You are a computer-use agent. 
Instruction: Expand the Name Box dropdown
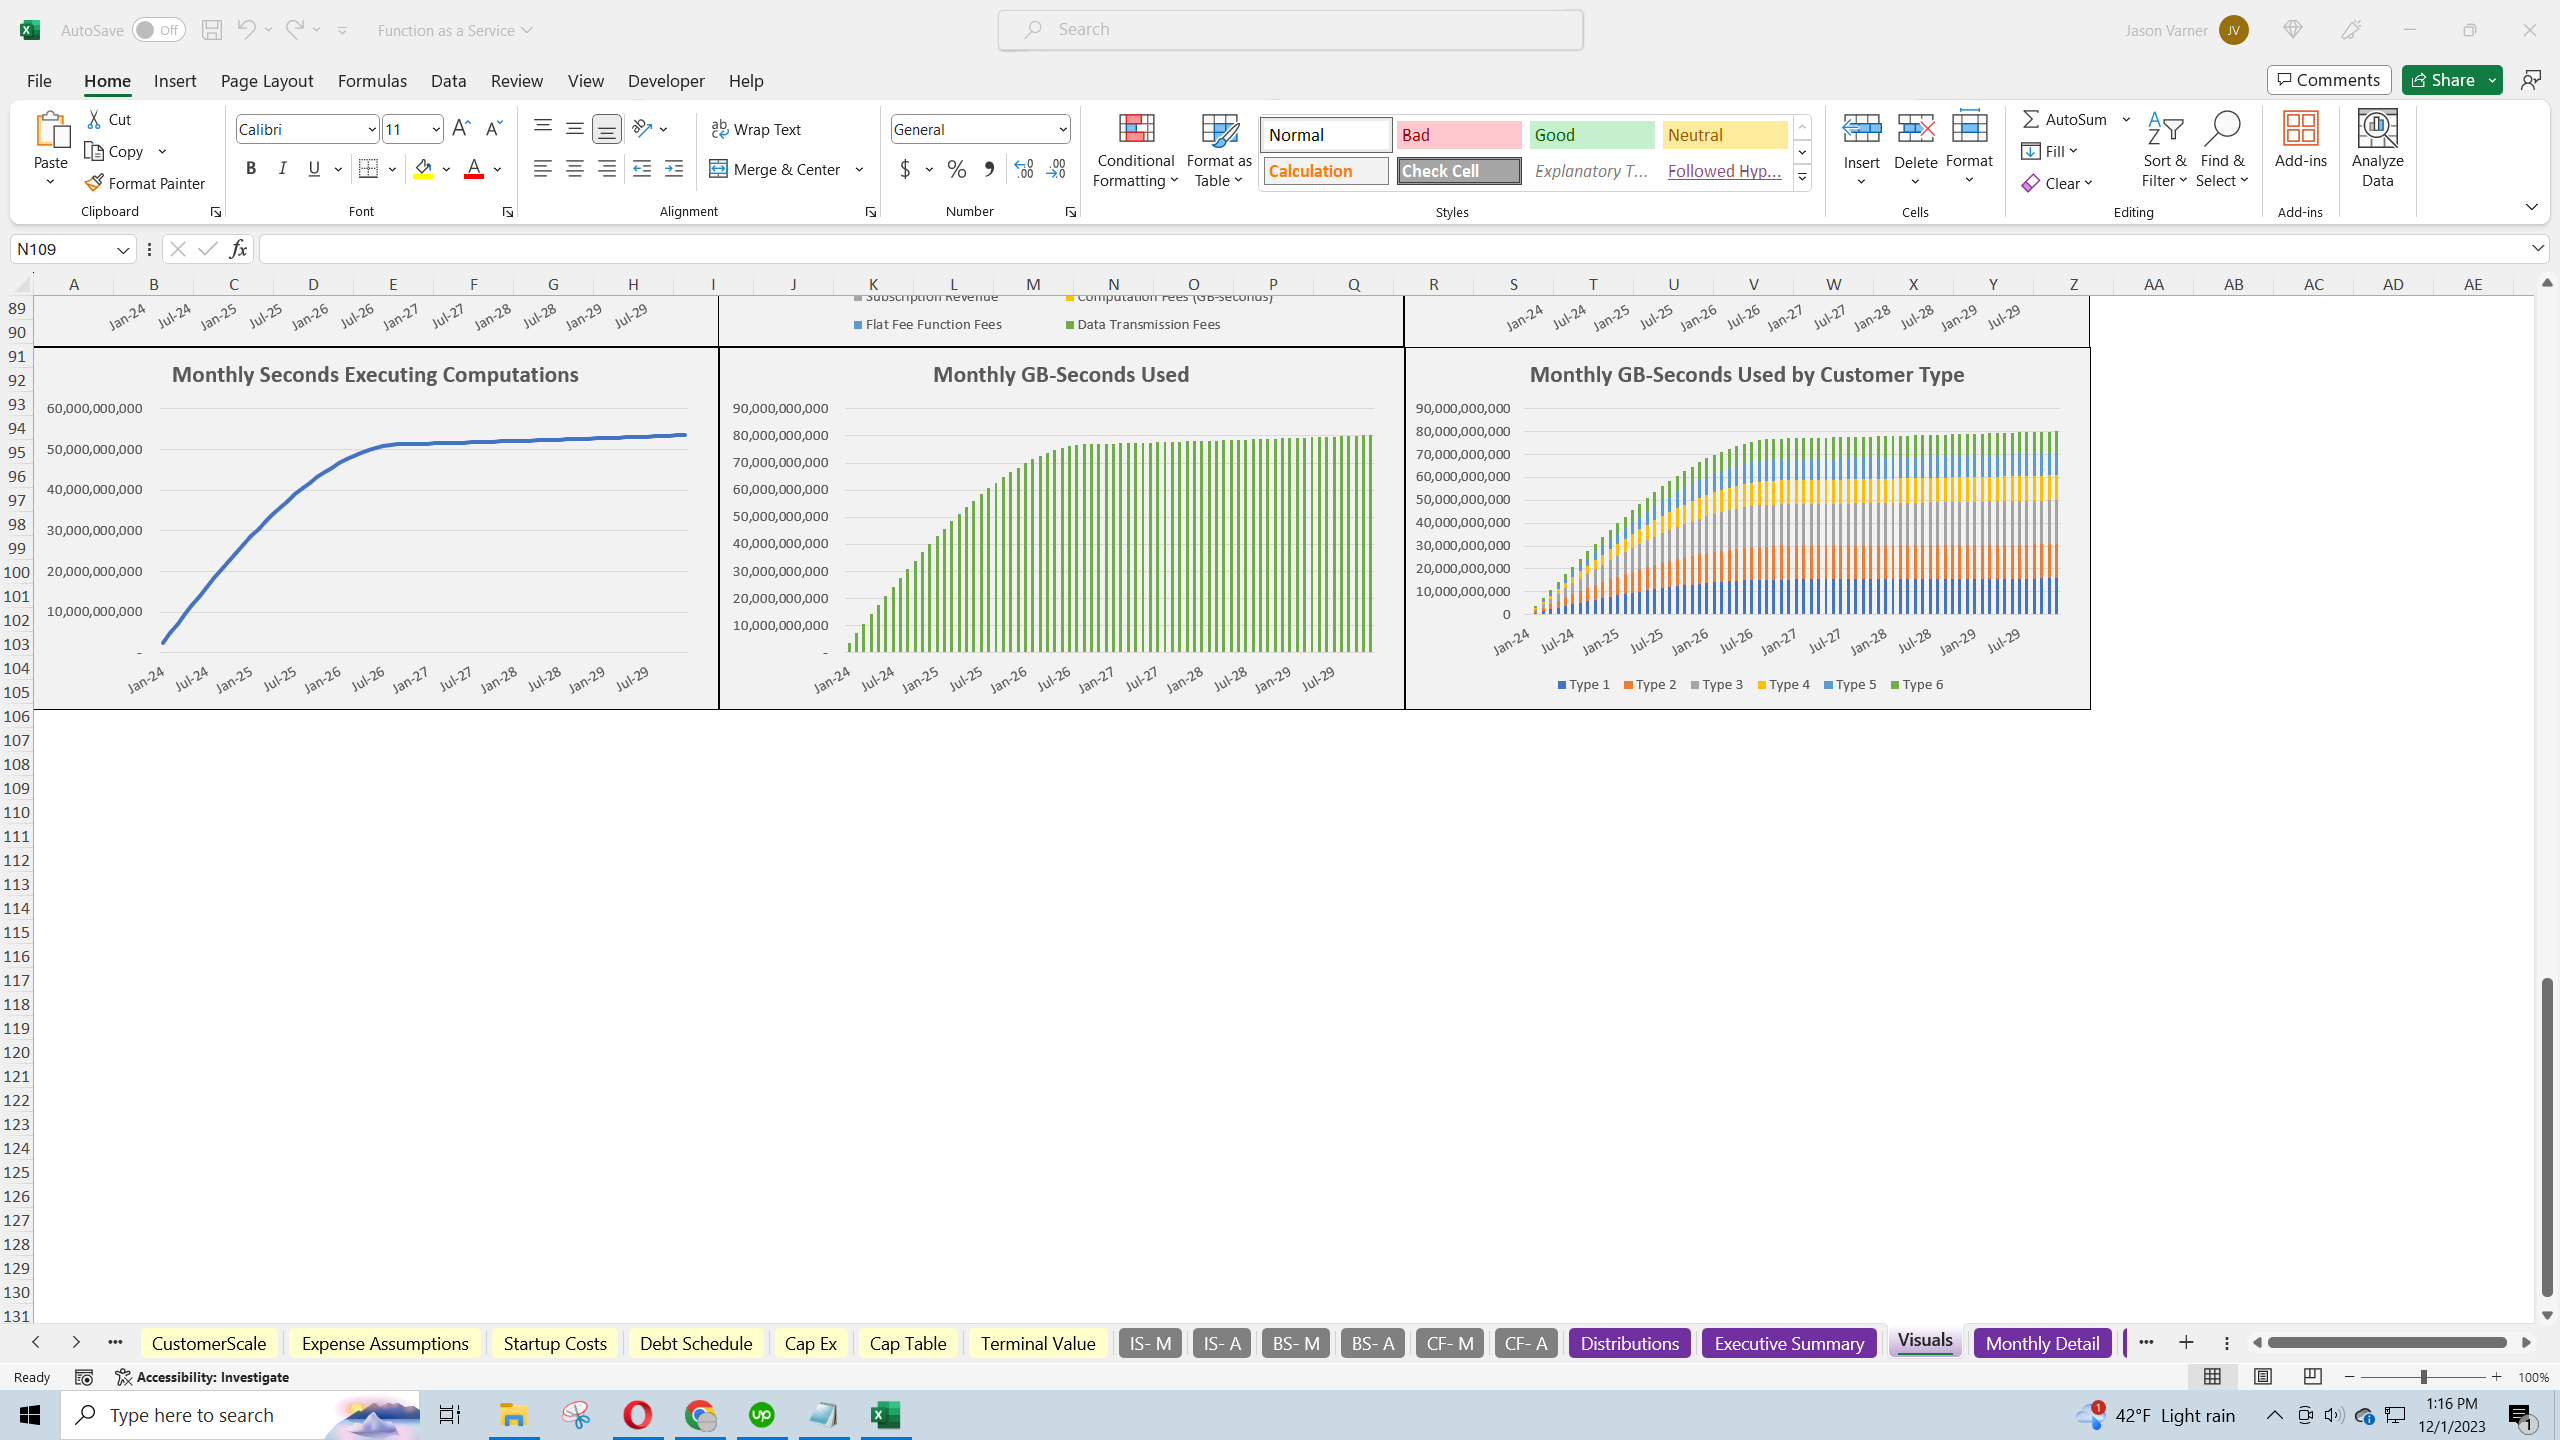pyautogui.click(x=123, y=250)
